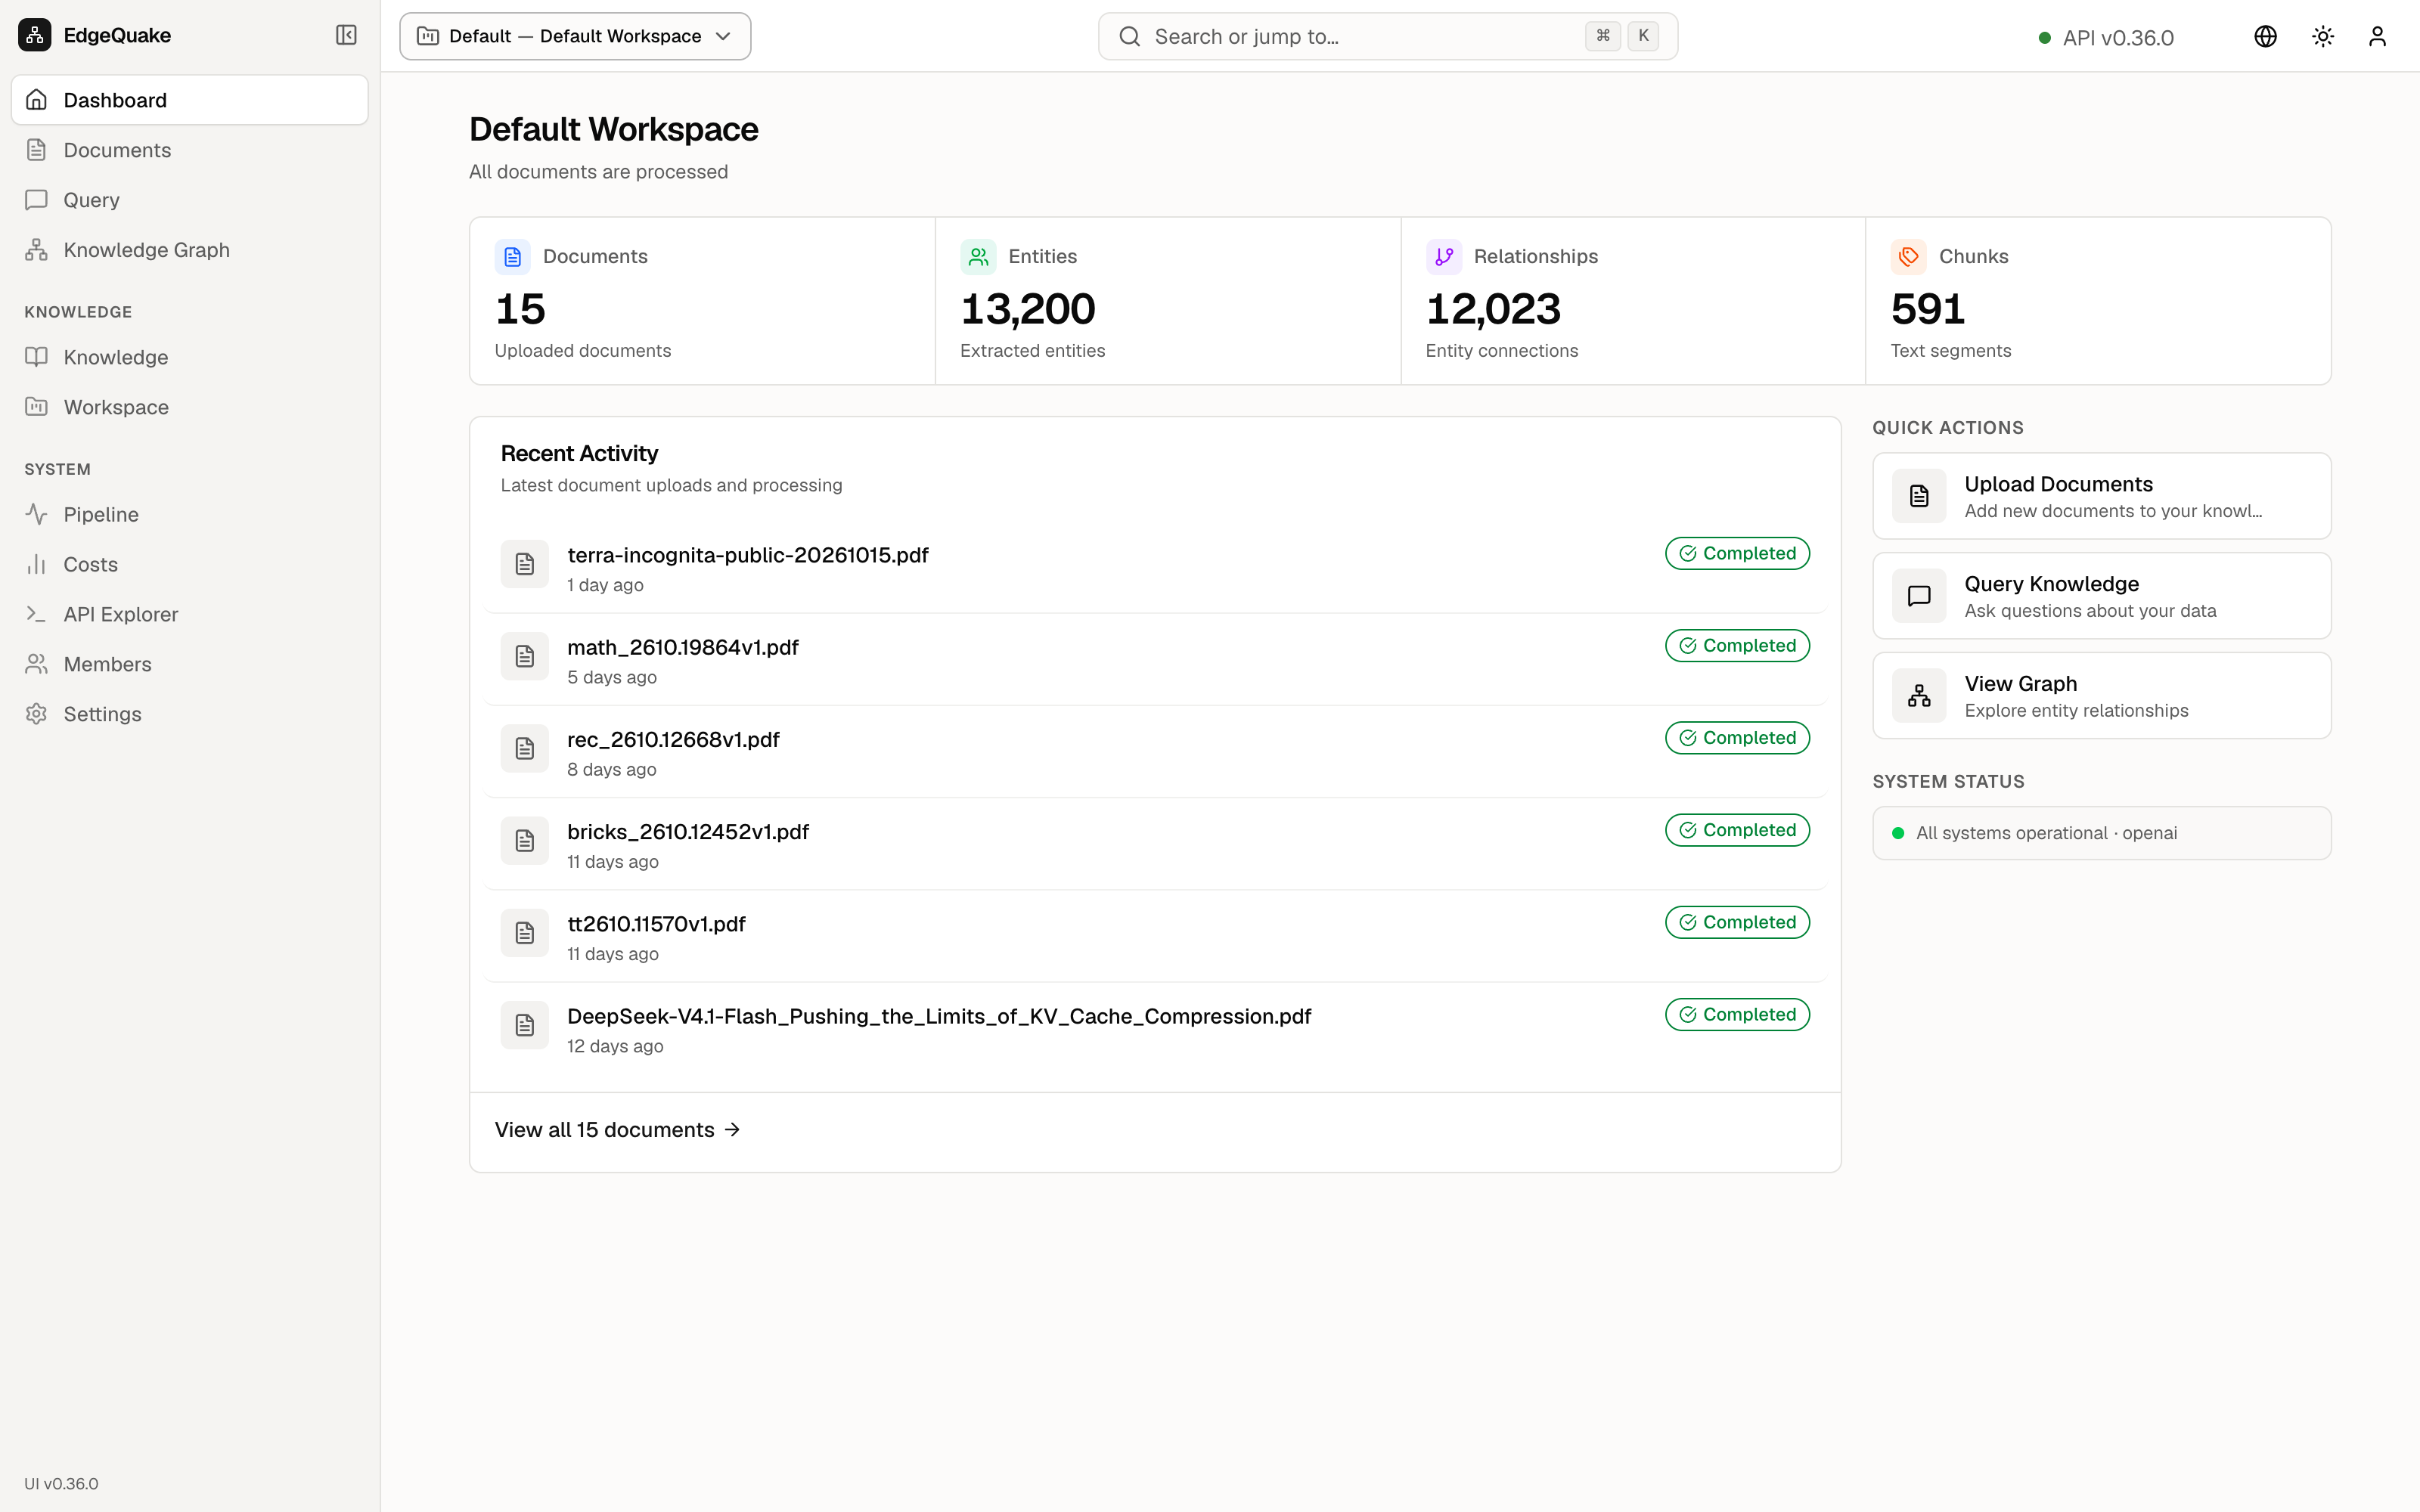Open Query in the sidebar
The height and width of the screenshot is (1512, 2420).
(x=190, y=200)
